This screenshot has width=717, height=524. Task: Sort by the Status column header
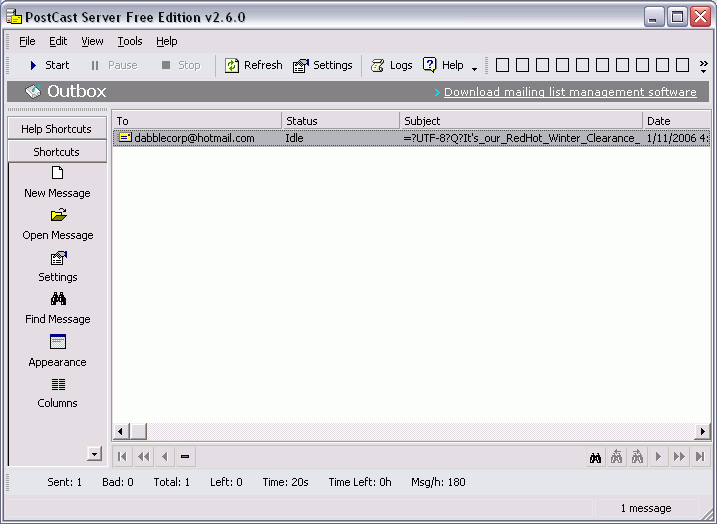(x=341, y=121)
